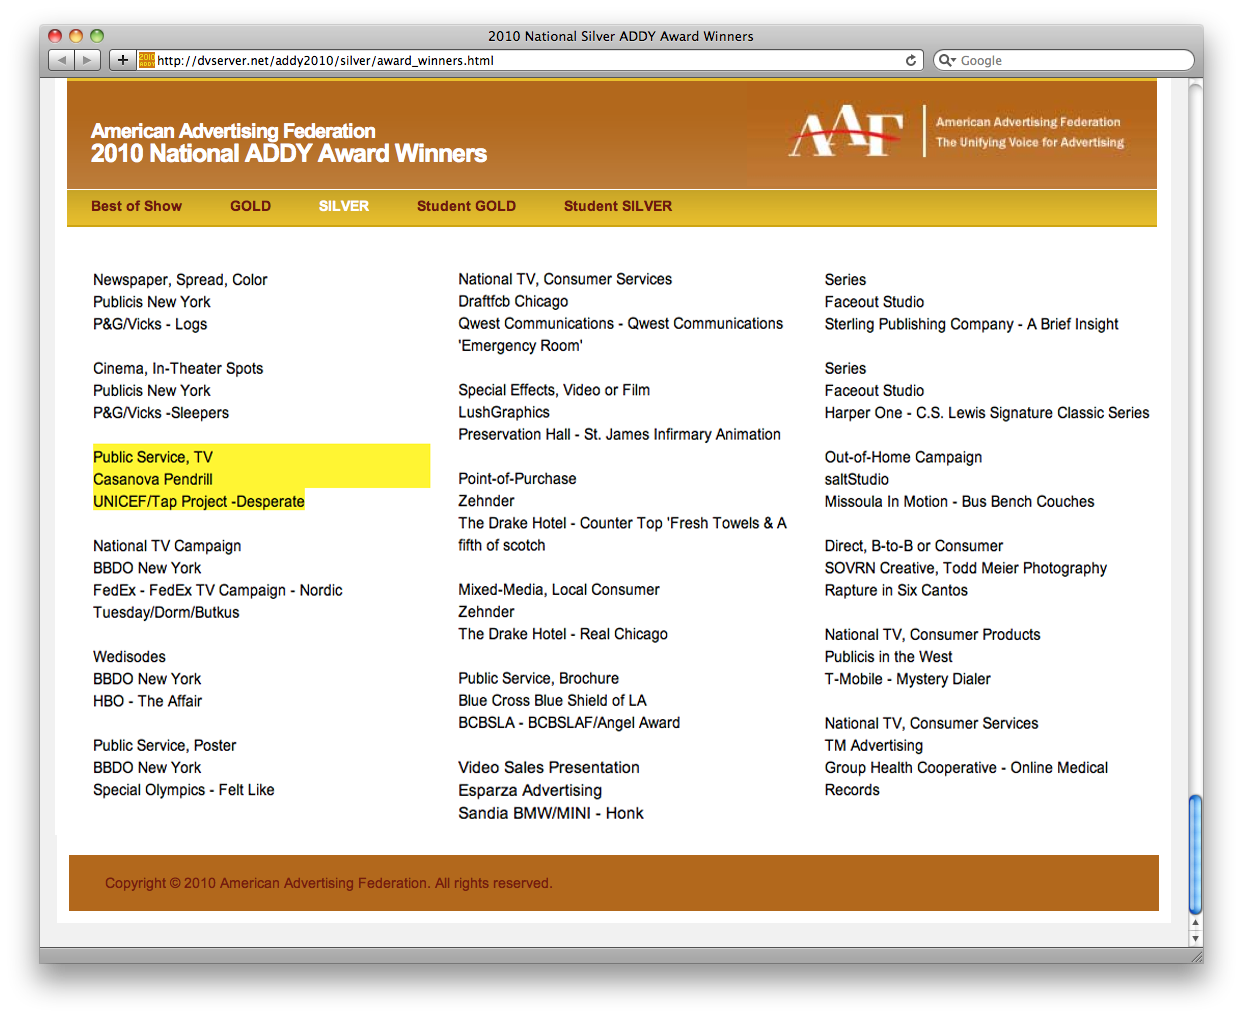
Task: Switch to the GOLD winners tab
Action: 250,206
